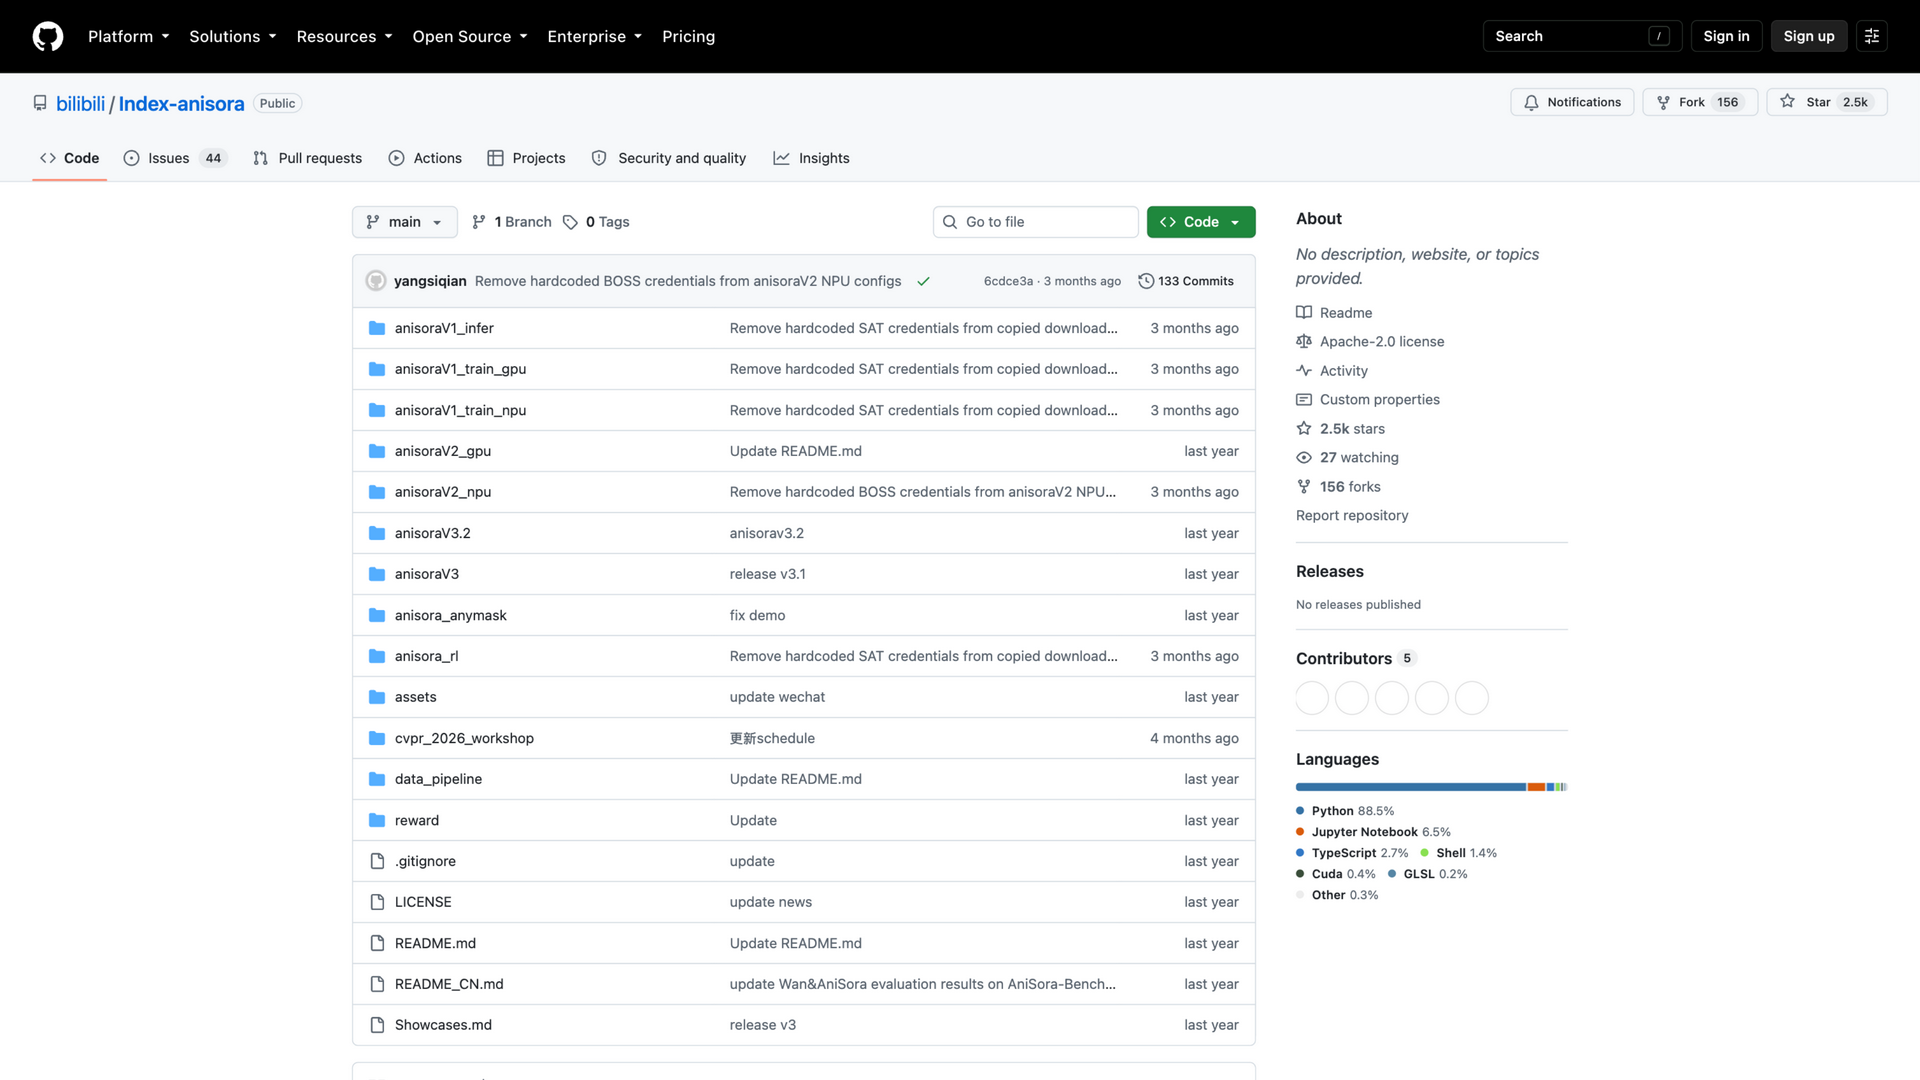Click the GitHub logo icon
This screenshot has height=1080, width=1920.
point(48,36)
